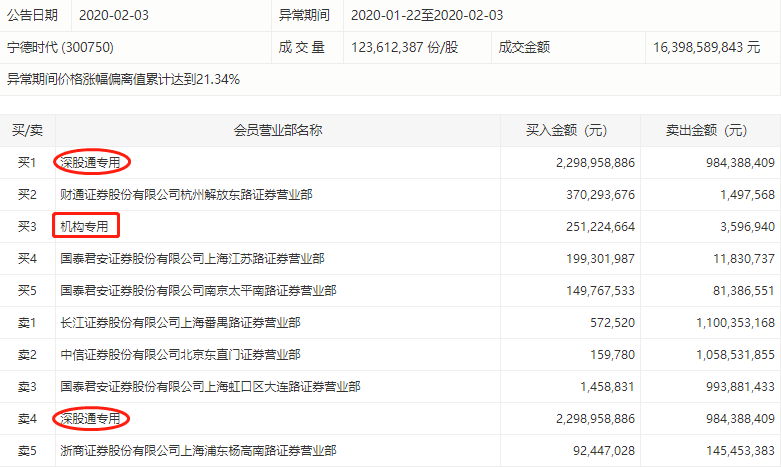
Task: Click sell amount 984,388,409 in 买1 row
Action: (x=740, y=163)
